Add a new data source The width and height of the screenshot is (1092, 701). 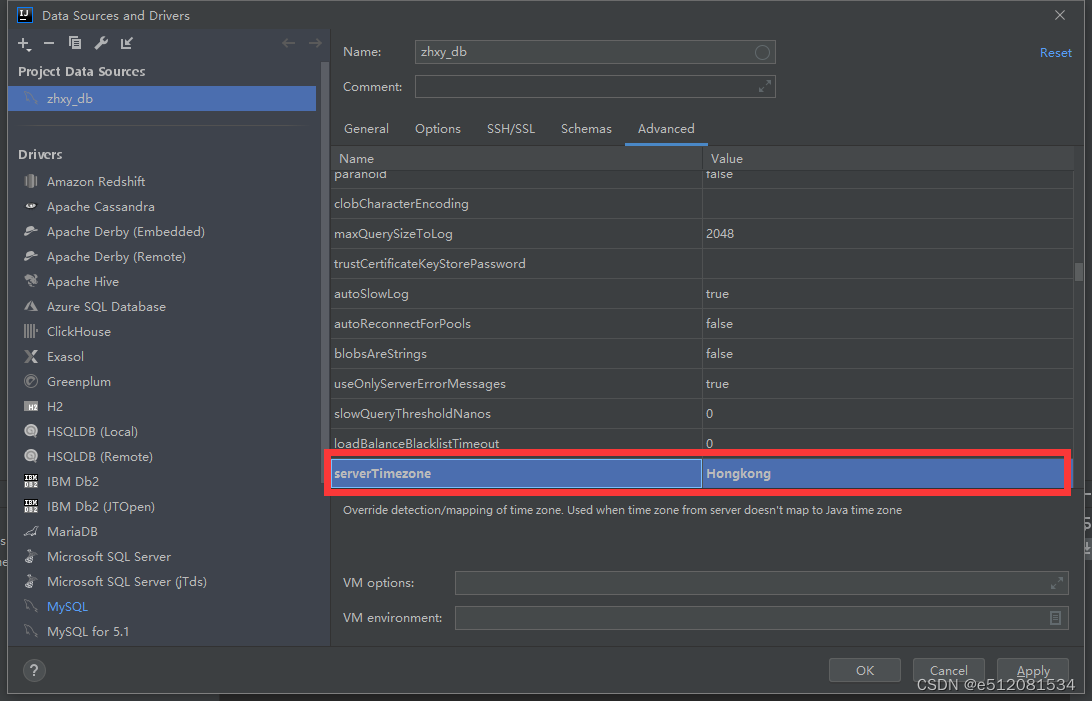pos(24,43)
